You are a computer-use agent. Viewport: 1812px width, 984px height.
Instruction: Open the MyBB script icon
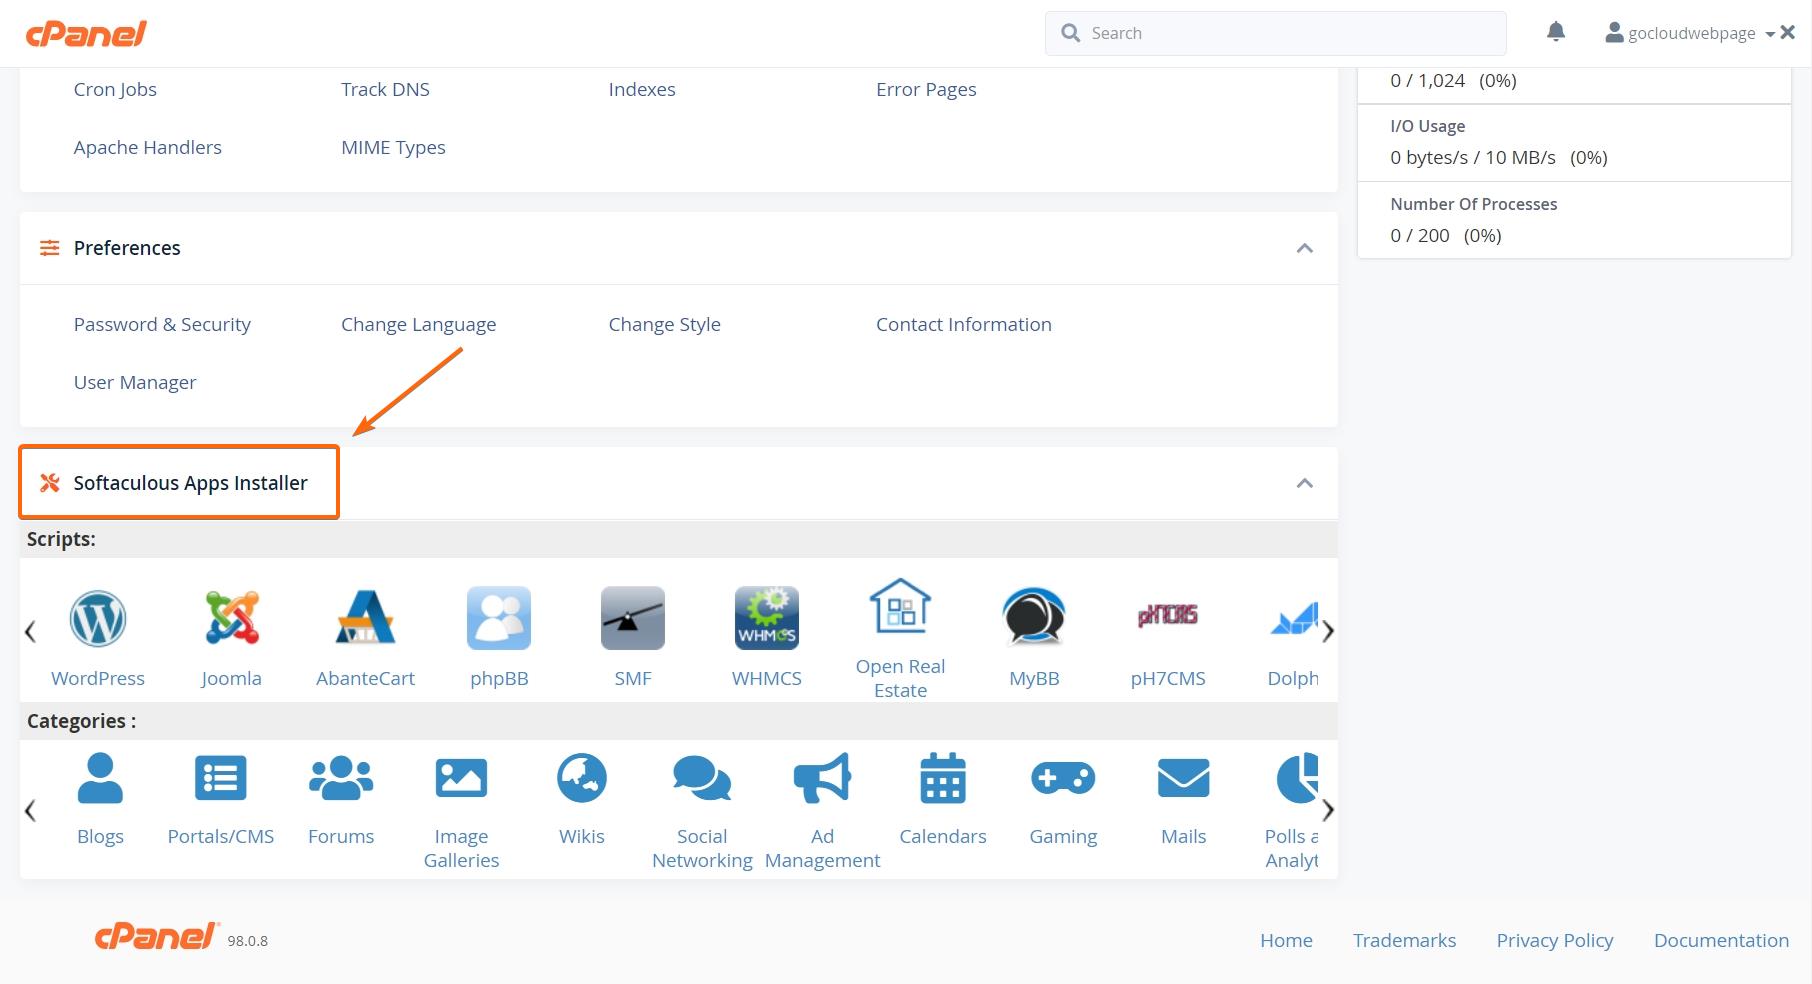(x=1034, y=617)
